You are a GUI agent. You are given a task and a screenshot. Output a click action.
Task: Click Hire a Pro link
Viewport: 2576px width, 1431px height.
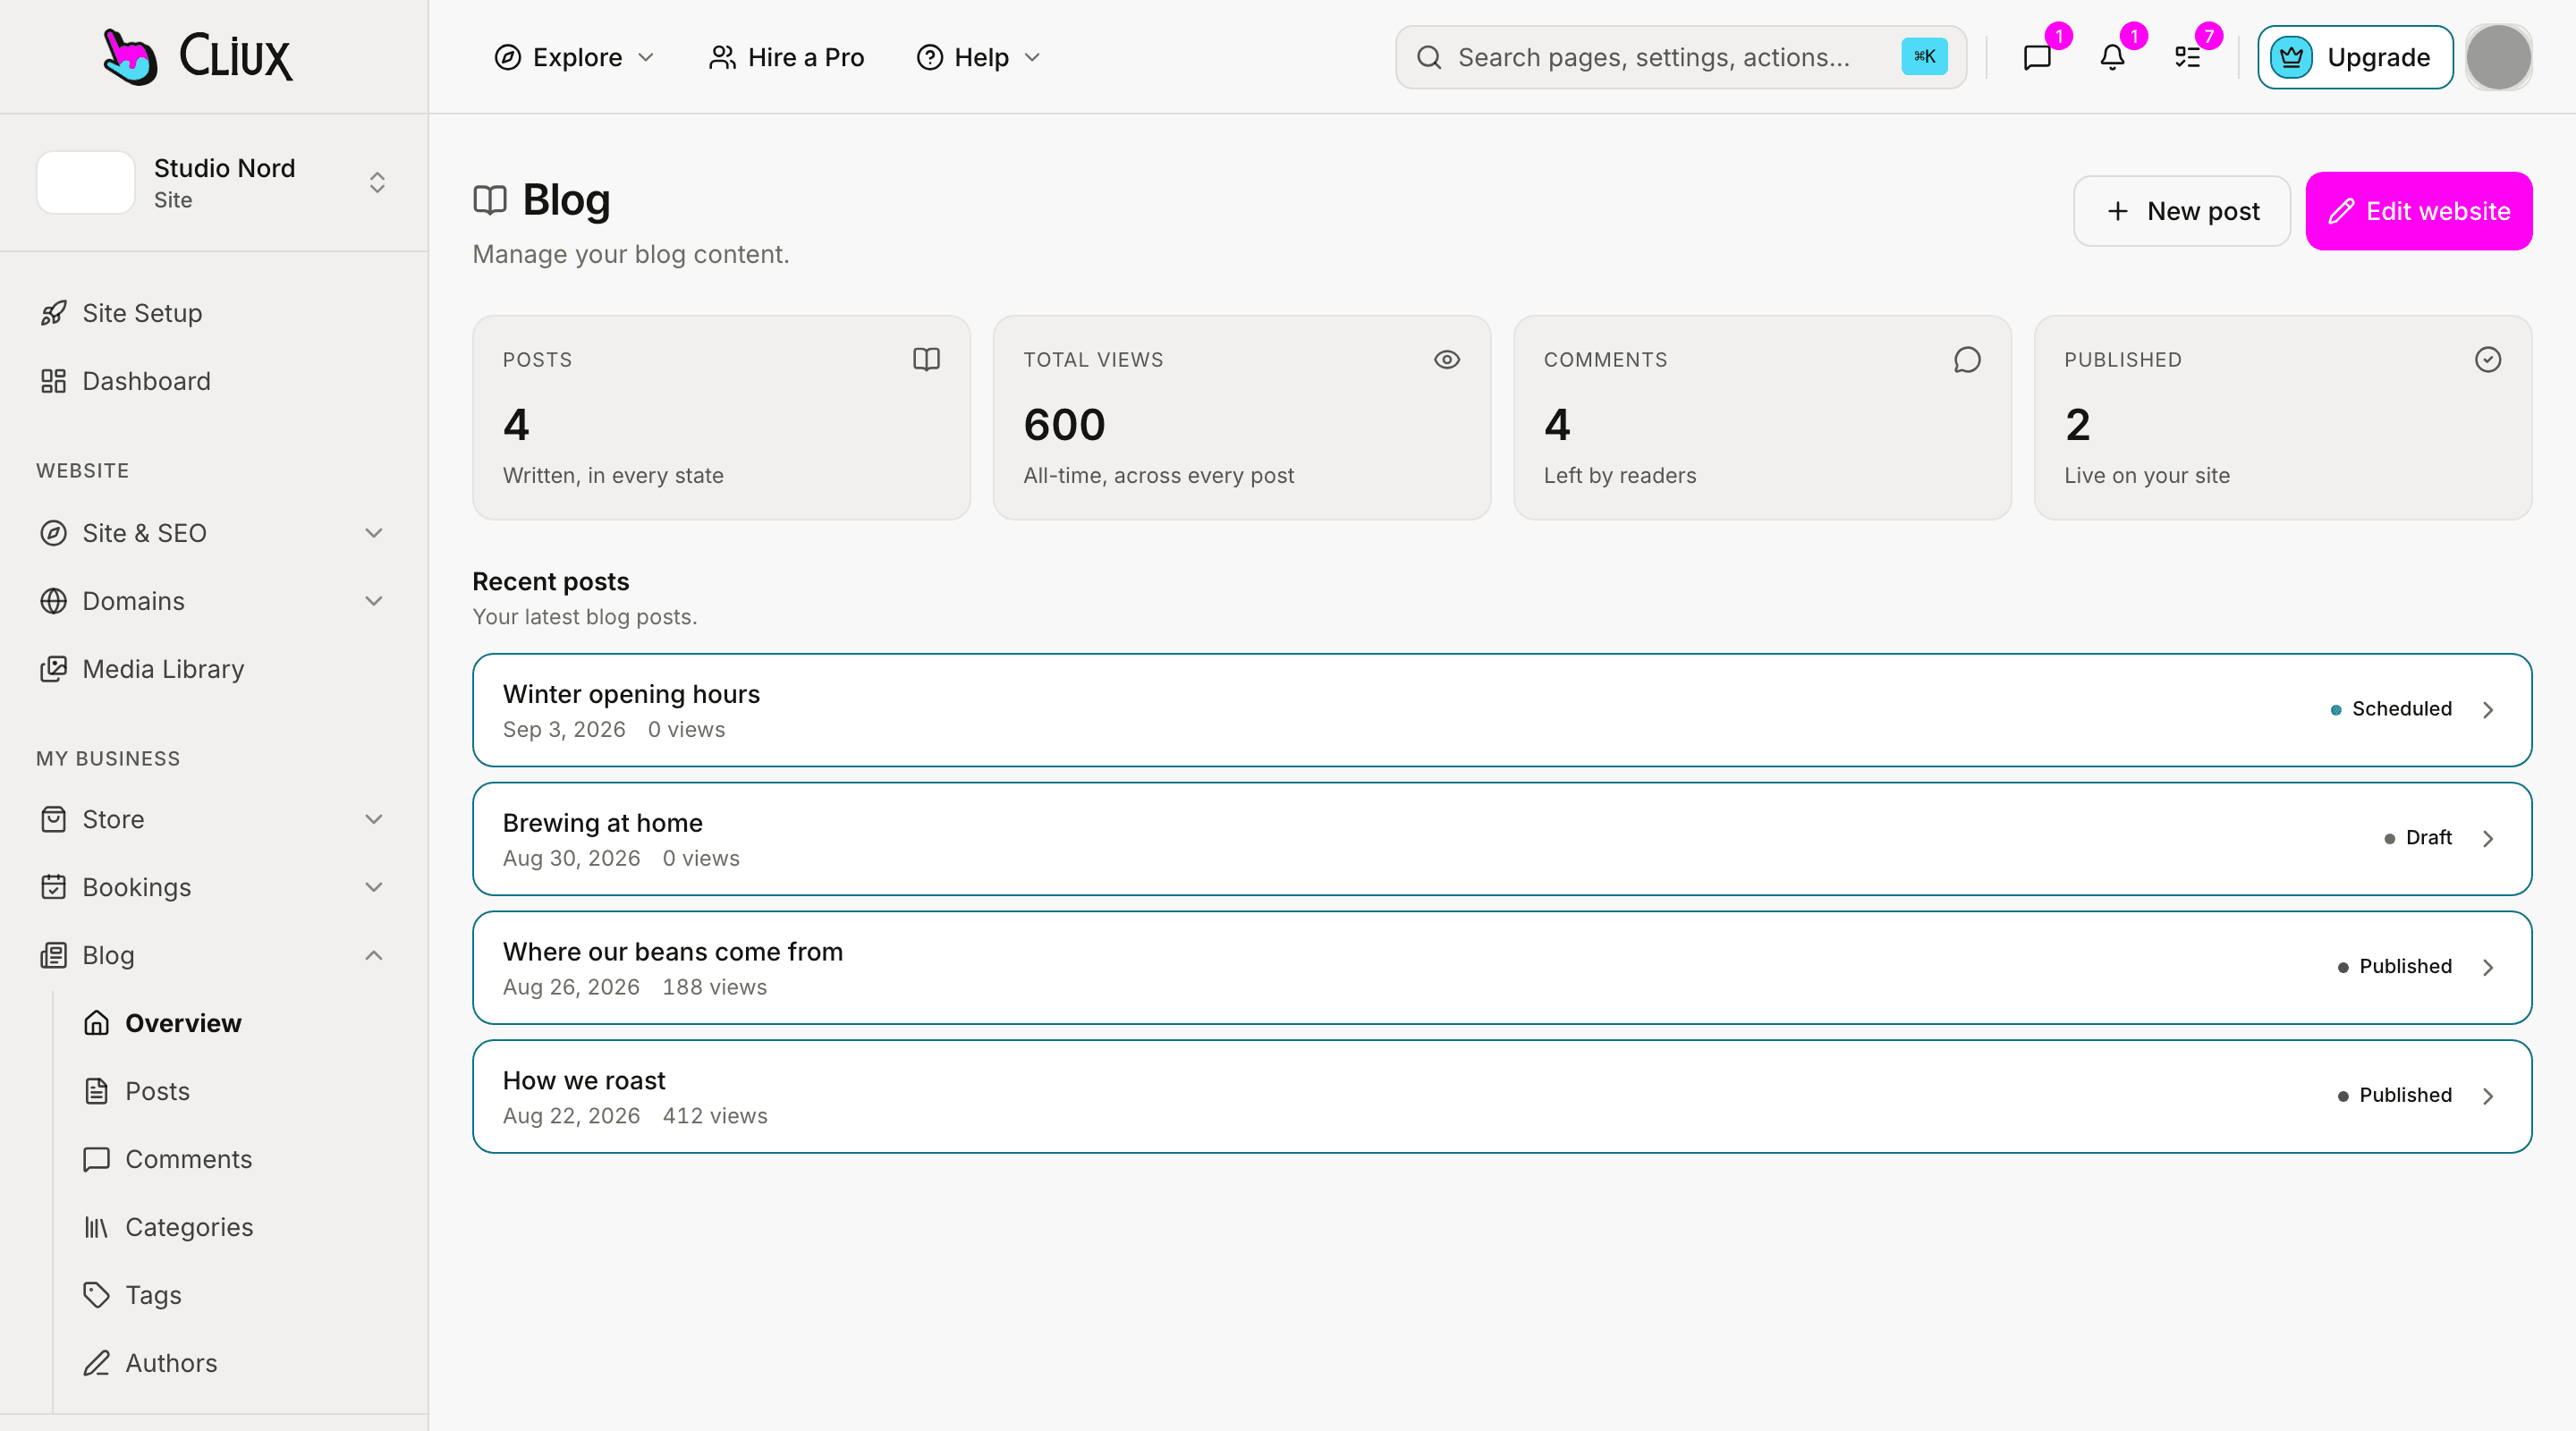pyautogui.click(x=786, y=57)
